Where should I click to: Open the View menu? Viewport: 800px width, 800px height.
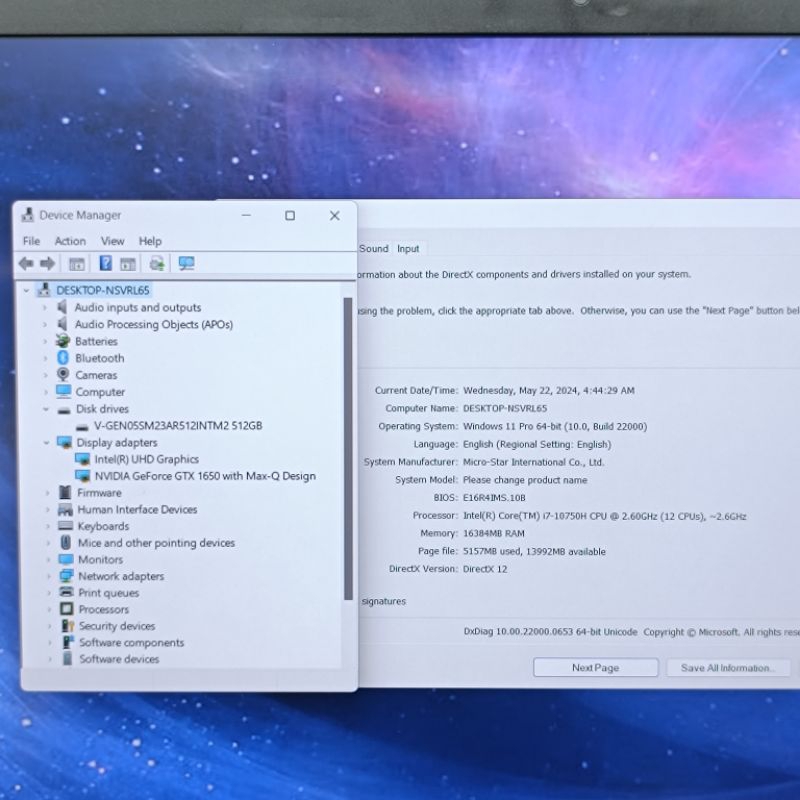click(x=112, y=241)
